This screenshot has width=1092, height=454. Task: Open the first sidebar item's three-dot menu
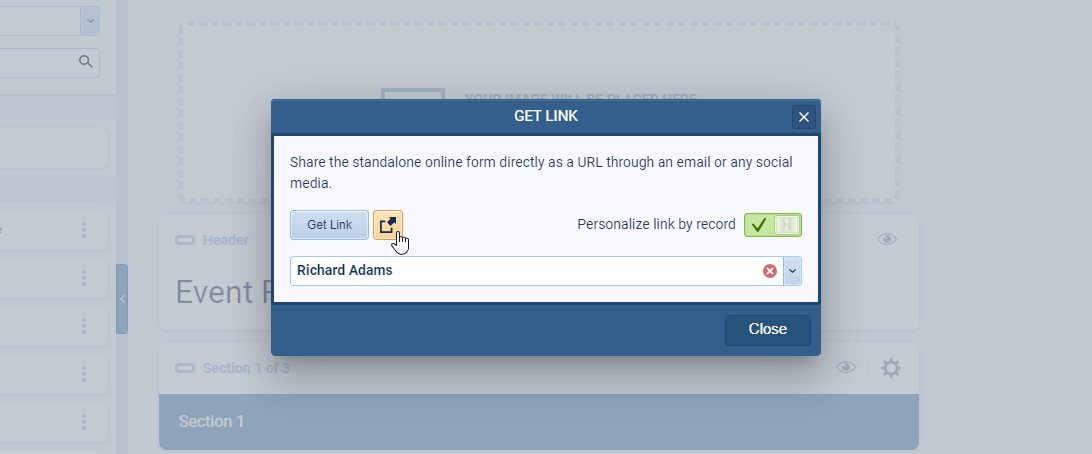[84, 231]
